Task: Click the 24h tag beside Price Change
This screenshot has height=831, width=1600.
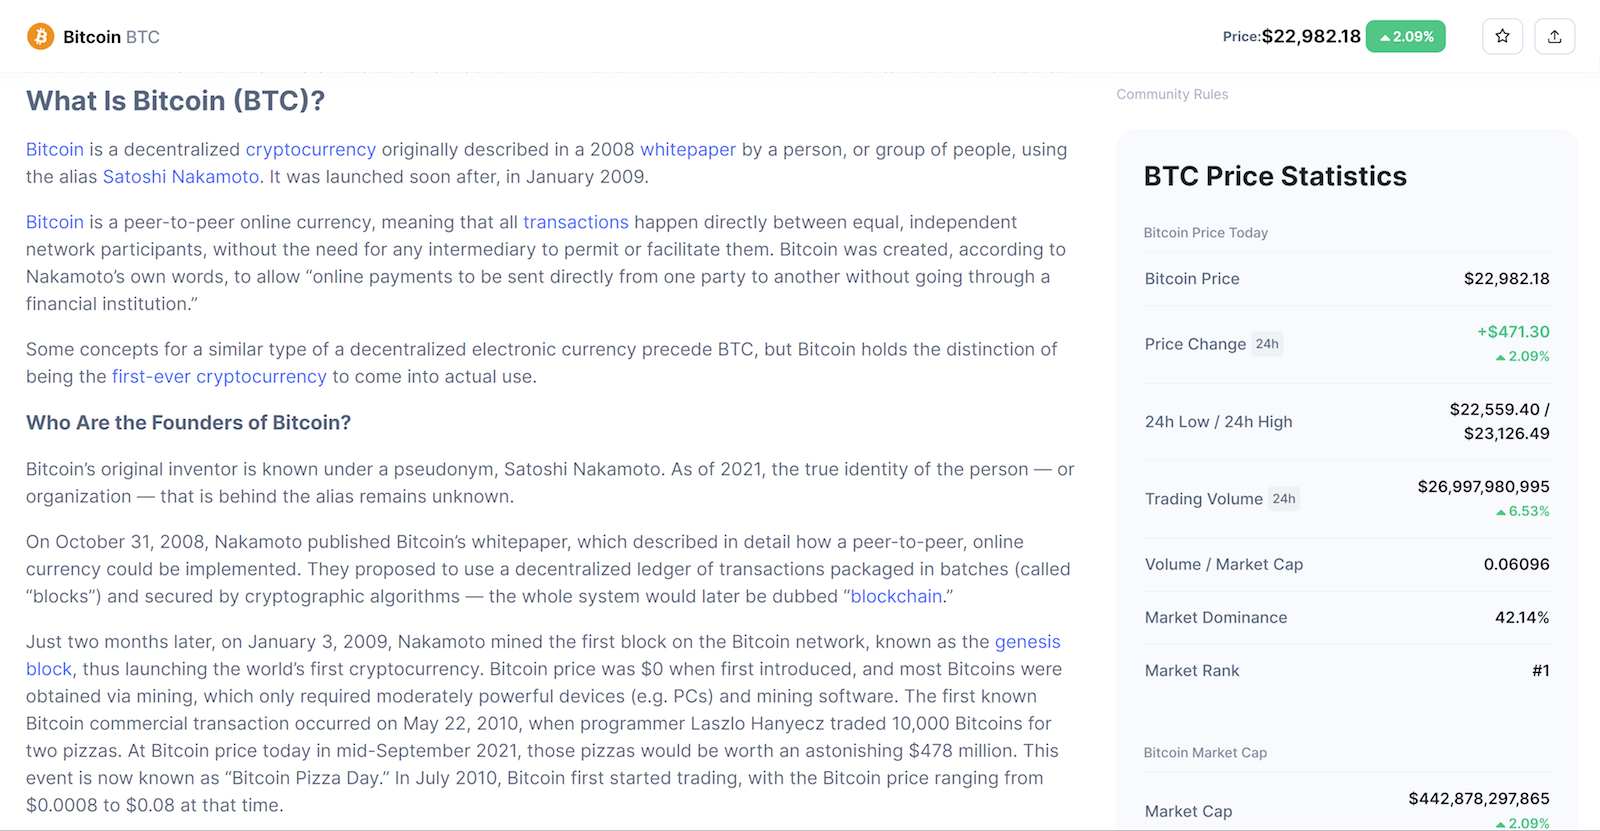Action: [1267, 344]
